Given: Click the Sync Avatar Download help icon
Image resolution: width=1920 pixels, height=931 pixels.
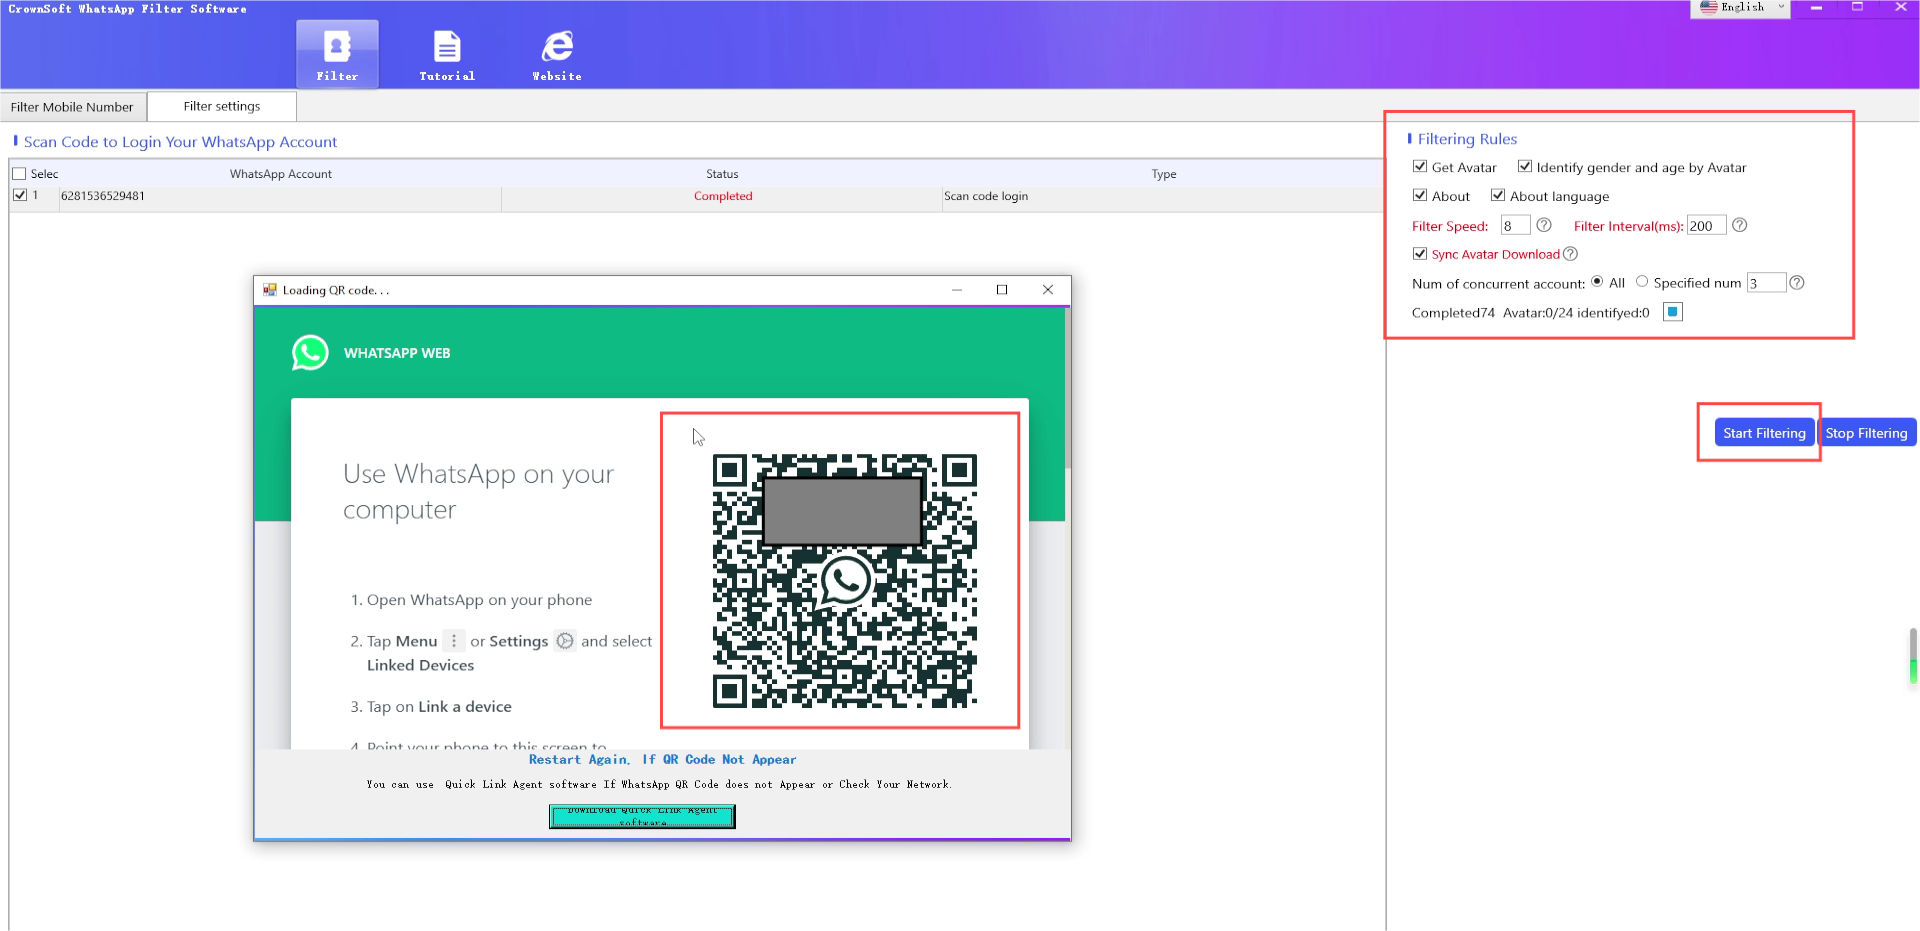Looking at the screenshot, I should tap(1571, 254).
